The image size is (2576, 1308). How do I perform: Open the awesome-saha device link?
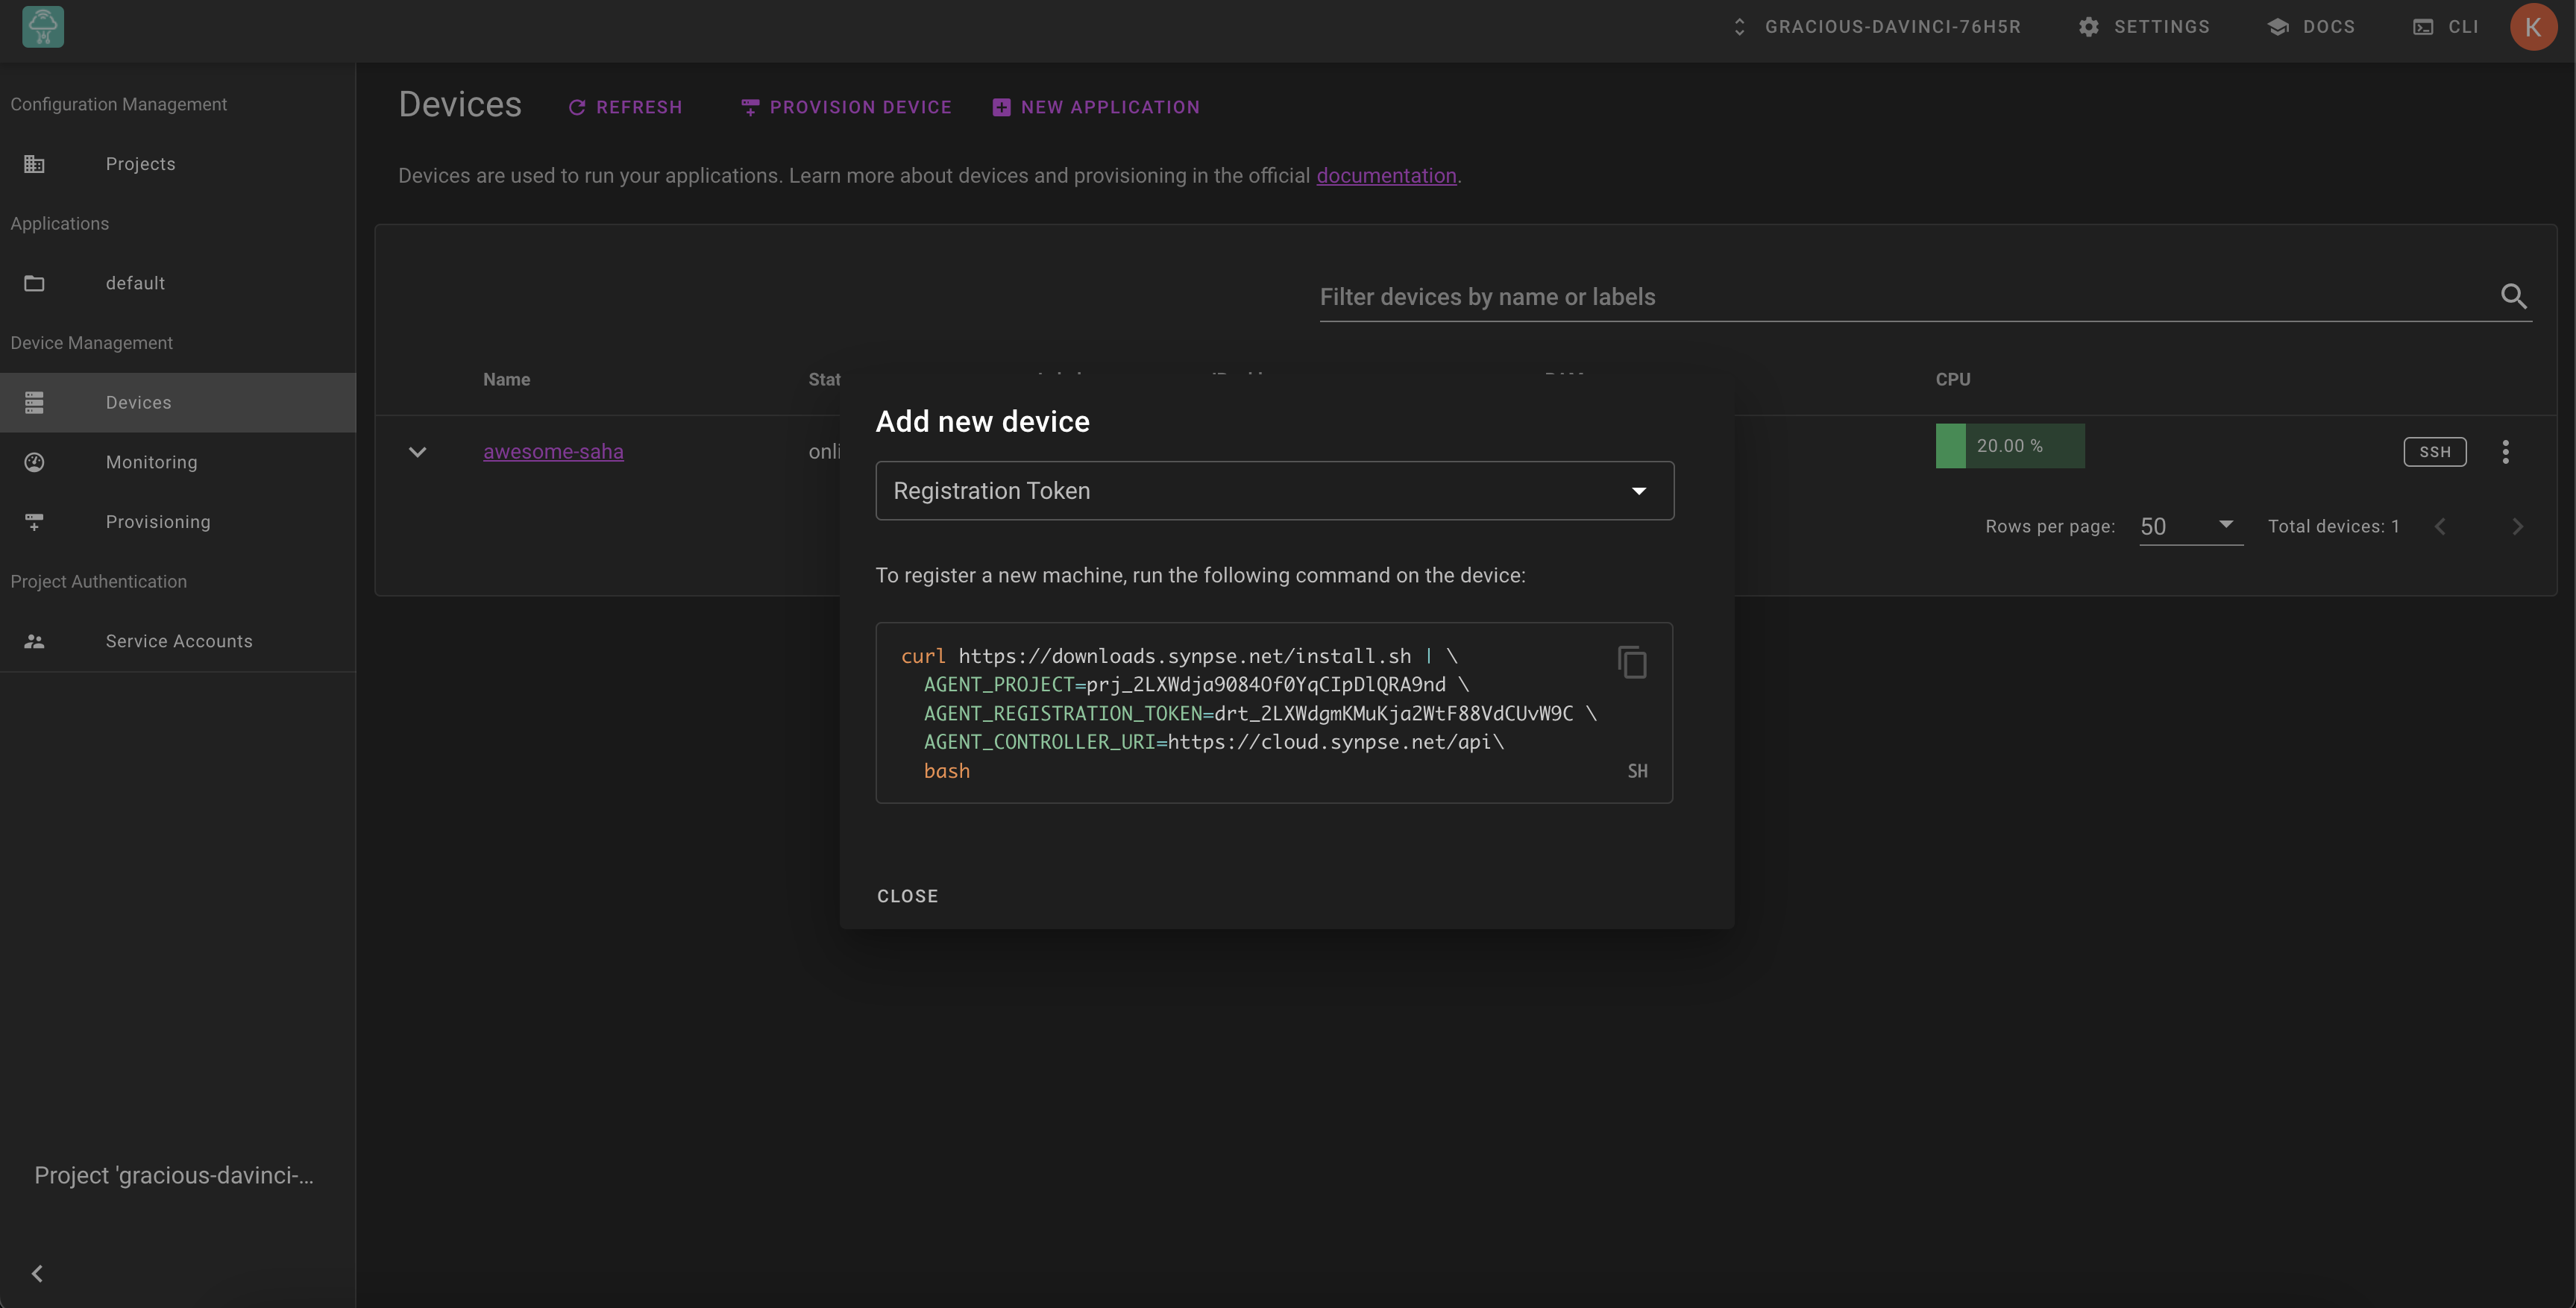(x=553, y=452)
